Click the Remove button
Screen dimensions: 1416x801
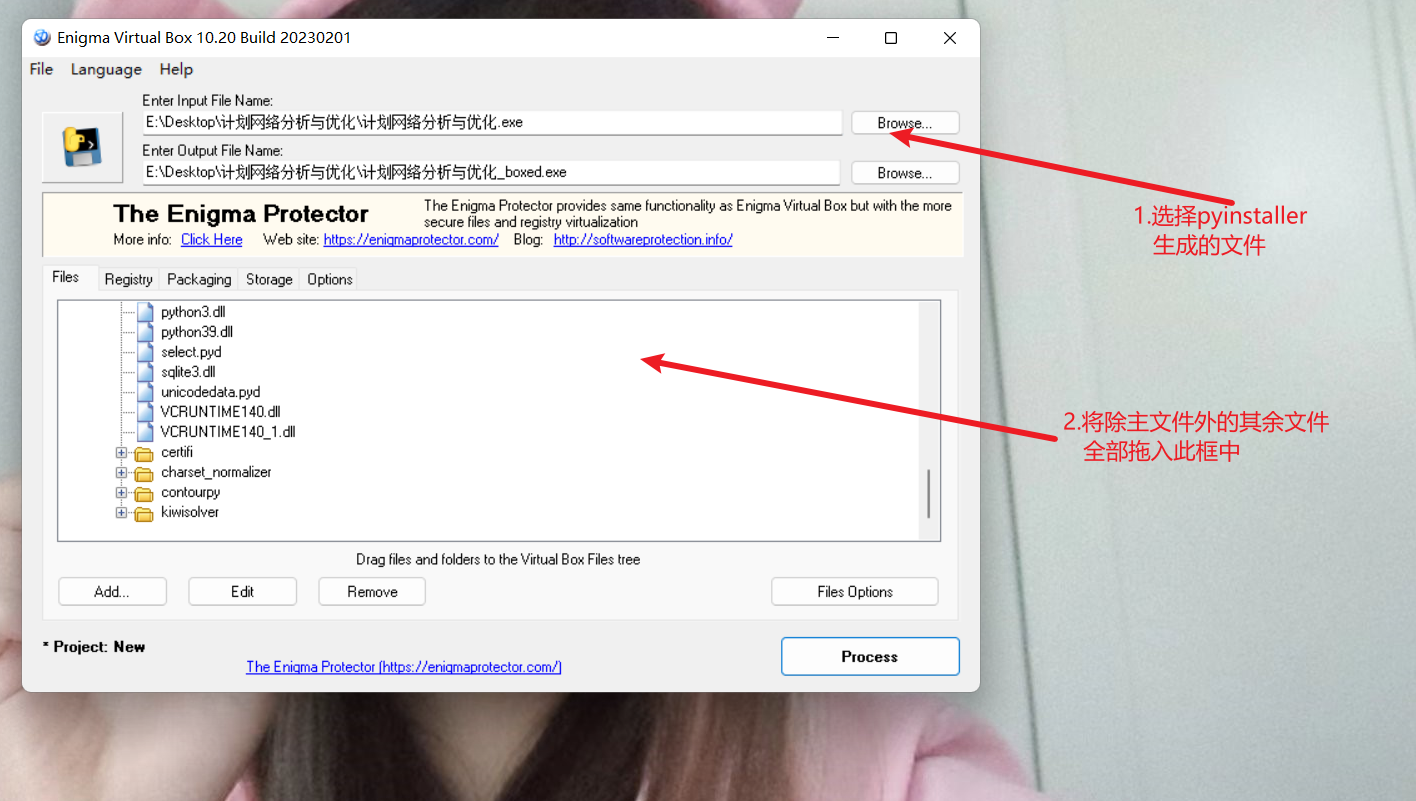pos(372,592)
